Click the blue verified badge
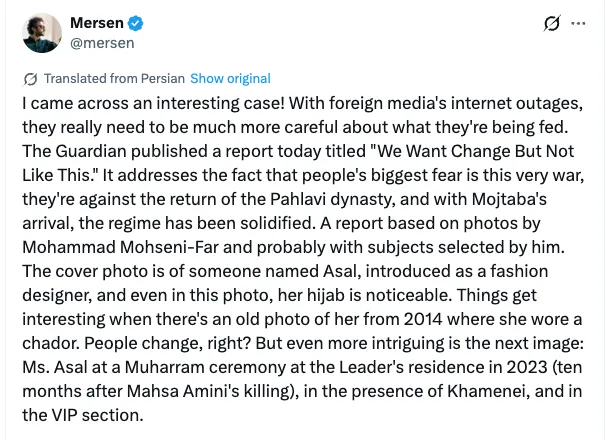 [x=144, y=23]
